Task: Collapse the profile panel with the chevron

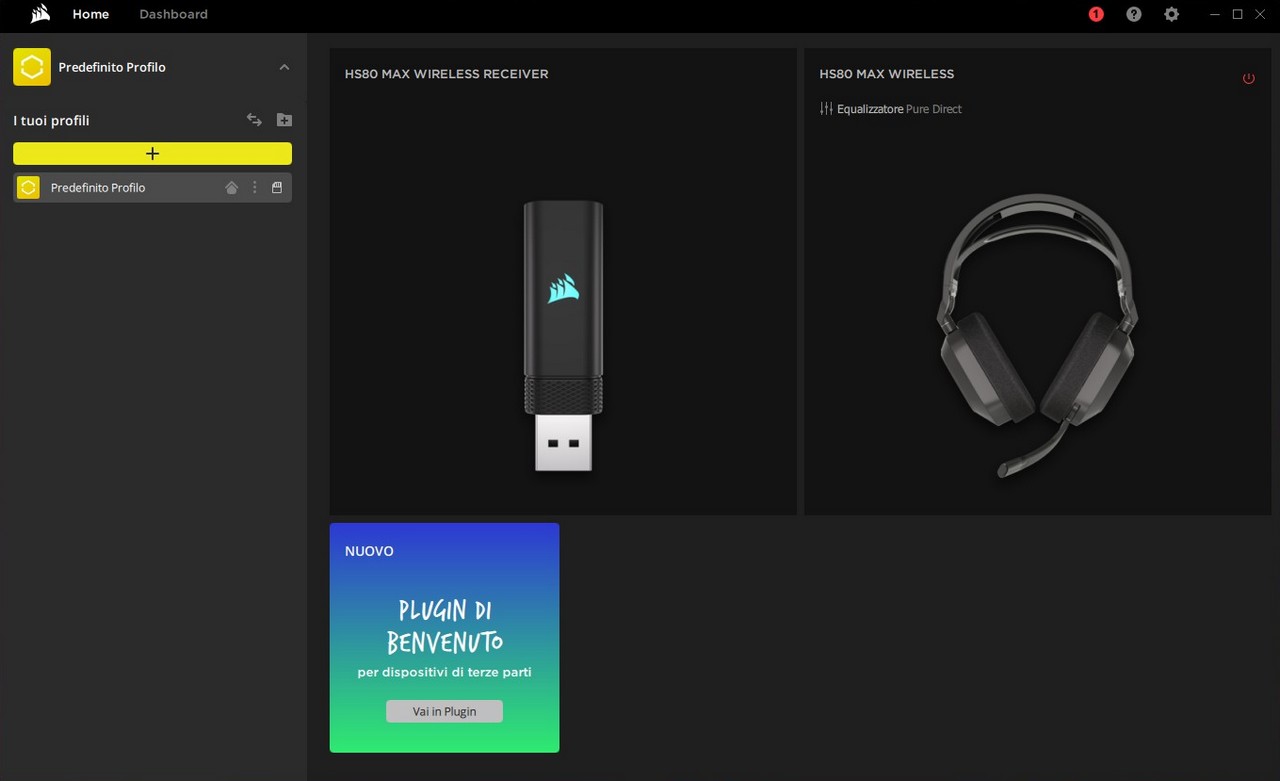Action: click(x=284, y=67)
